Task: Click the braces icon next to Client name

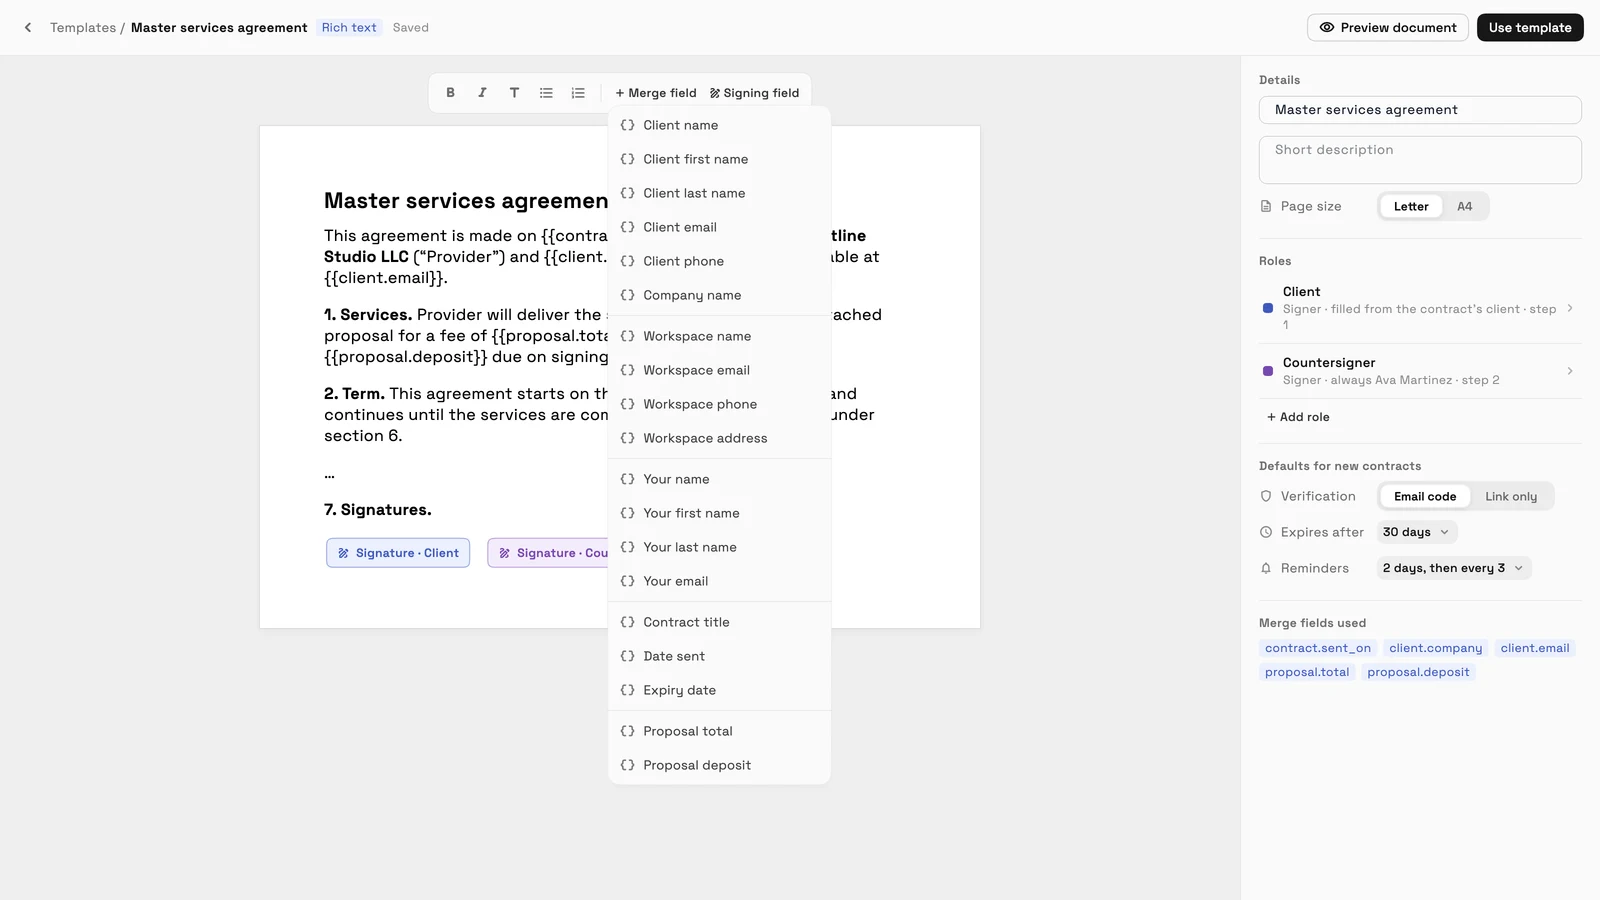Action: pos(627,125)
